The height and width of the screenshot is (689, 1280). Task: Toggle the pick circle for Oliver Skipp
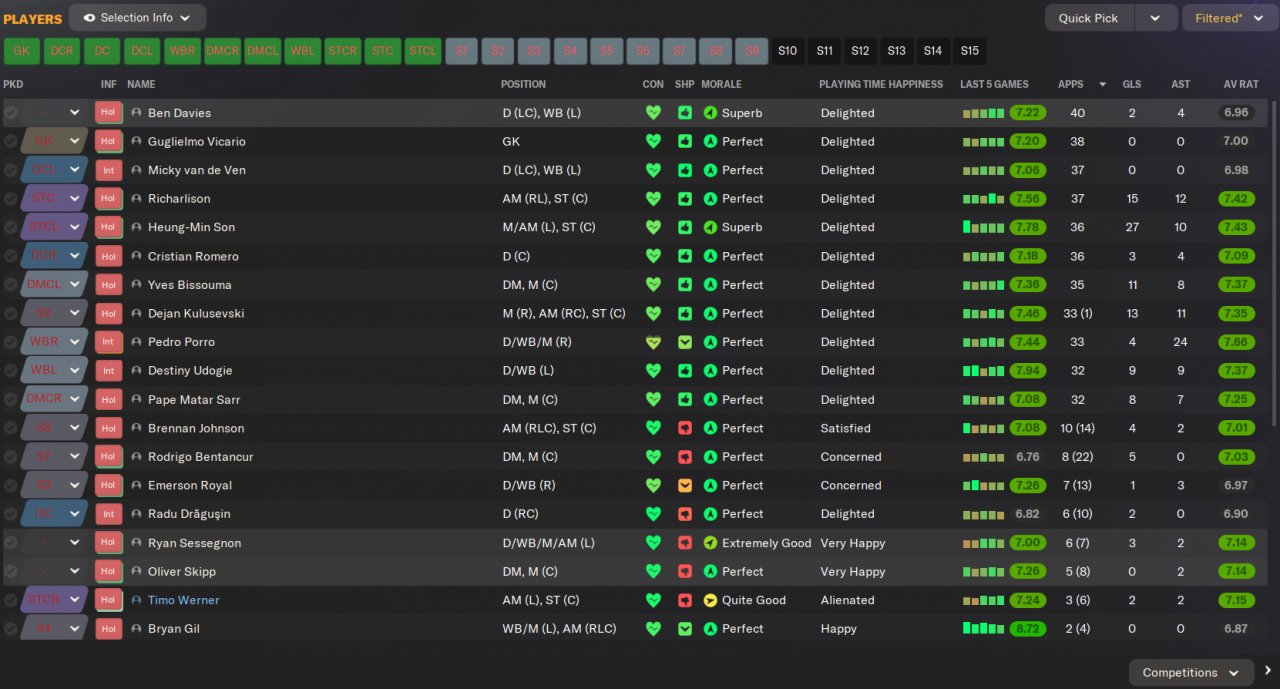(11, 571)
